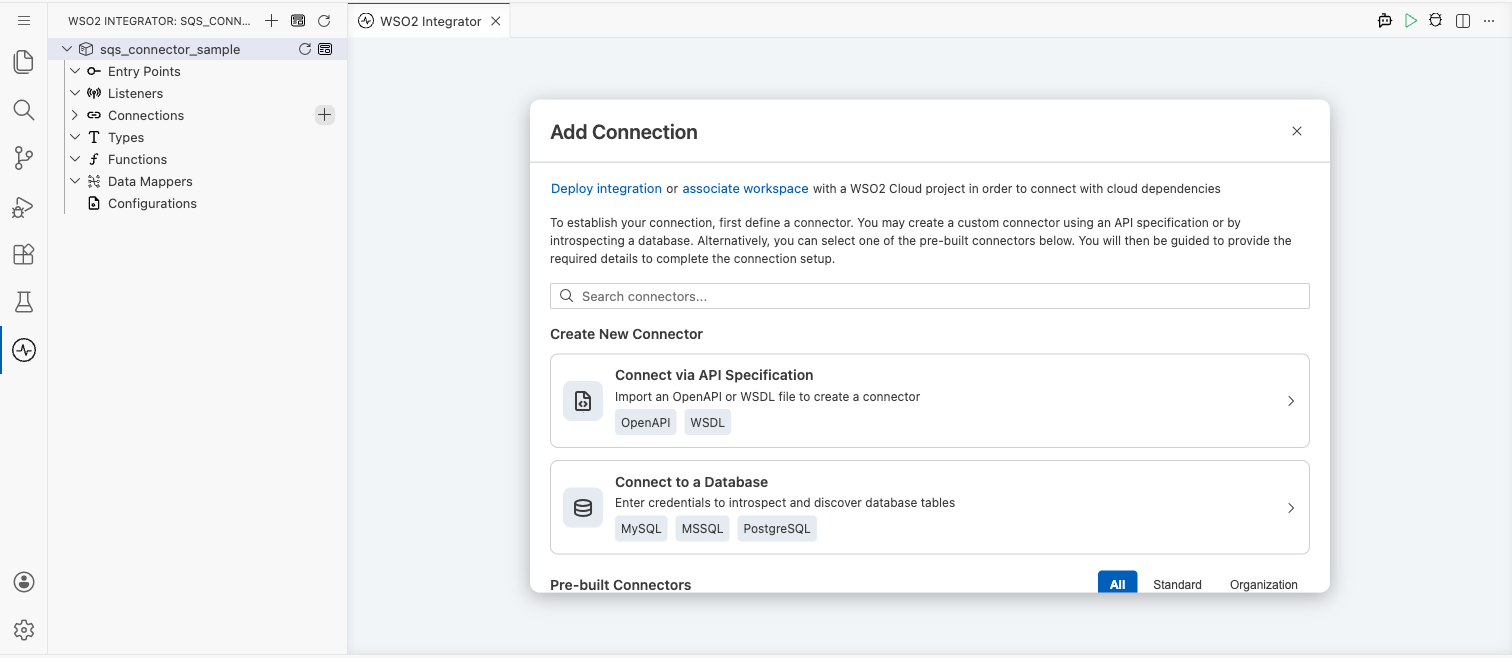This screenshot has width=1512, height=658.
Task: Click the MSSQL tag
Action: pyautogui.click(x=702, y=529)
